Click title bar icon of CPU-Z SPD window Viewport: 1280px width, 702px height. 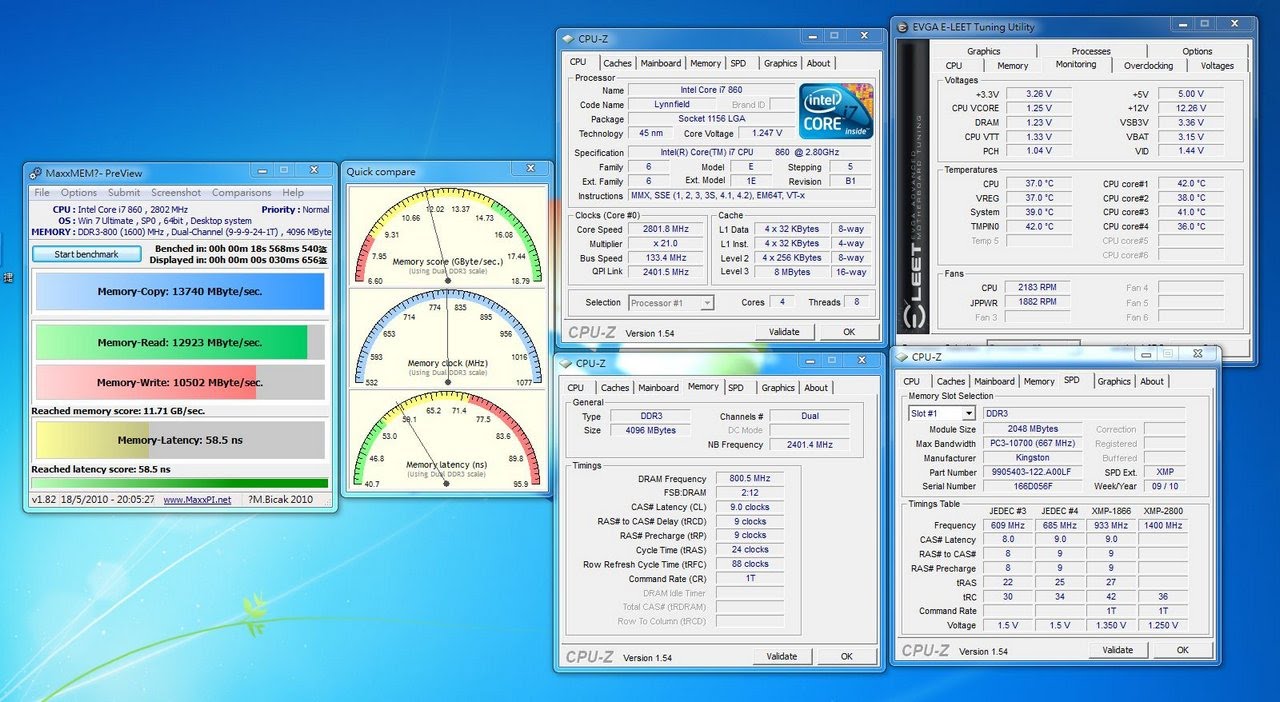(x=901, y=357)
